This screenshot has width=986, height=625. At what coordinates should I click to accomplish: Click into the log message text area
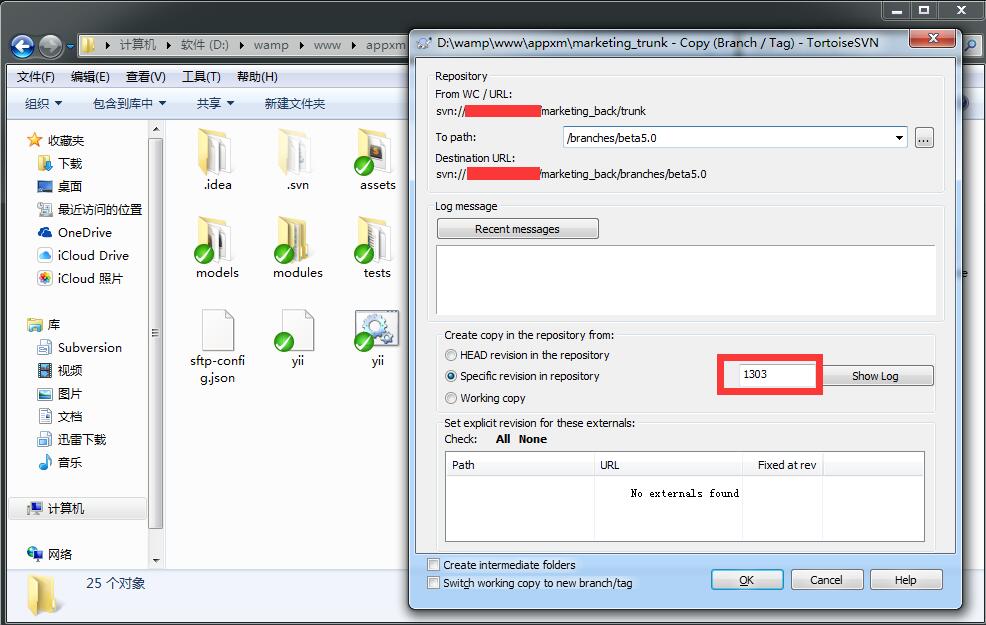tap(685, 280)
